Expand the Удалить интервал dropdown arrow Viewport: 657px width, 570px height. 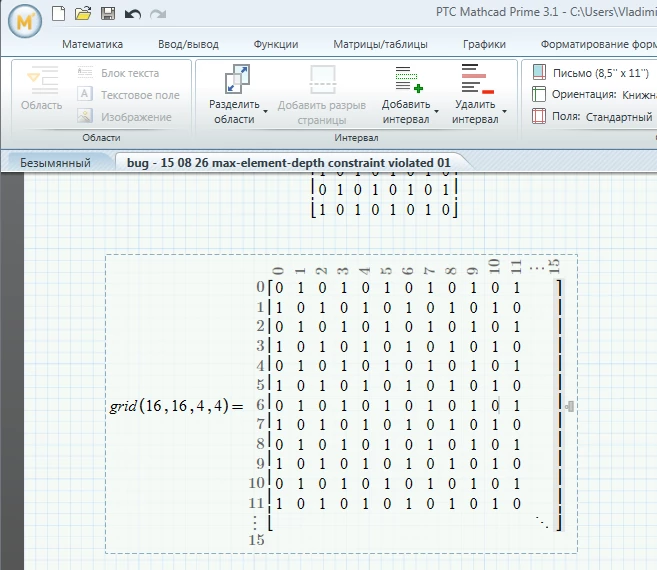pos(504,111)
